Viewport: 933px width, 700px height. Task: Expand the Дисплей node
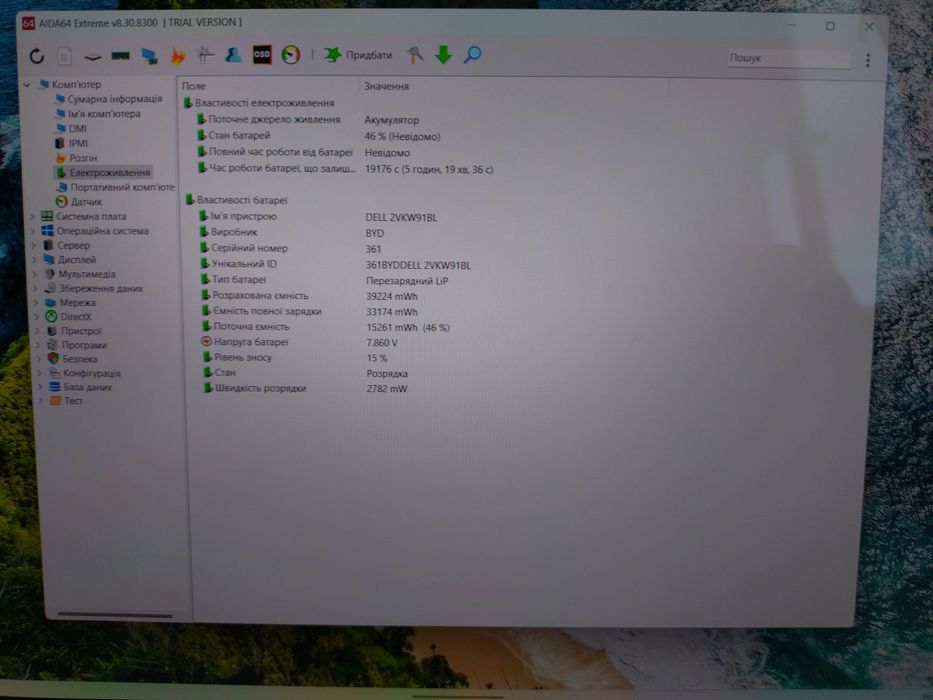(34, 260)
